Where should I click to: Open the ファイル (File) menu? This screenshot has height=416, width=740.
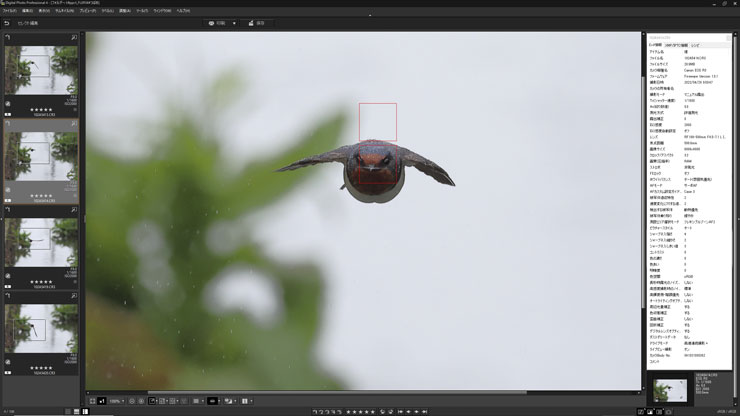pyautogui.click(x=9, y=10)
